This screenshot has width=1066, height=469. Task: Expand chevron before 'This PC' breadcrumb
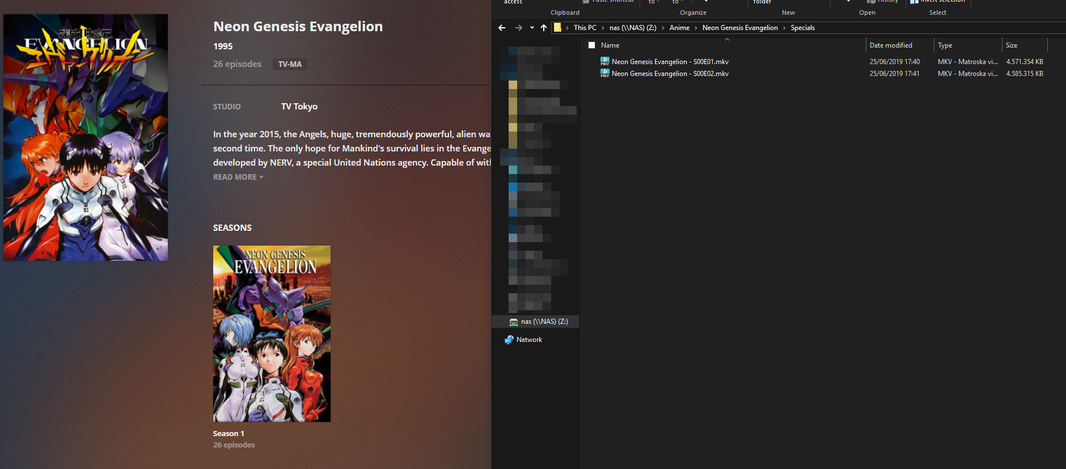coord(568,28)
